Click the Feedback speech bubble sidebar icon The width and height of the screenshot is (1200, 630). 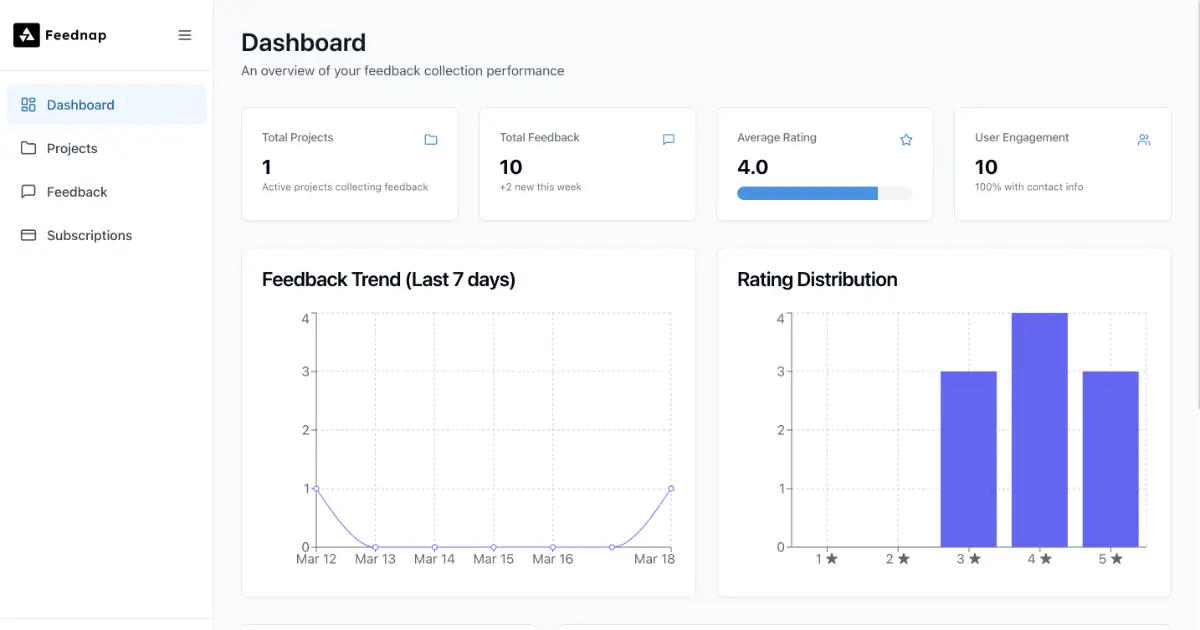tap(28, 192)
